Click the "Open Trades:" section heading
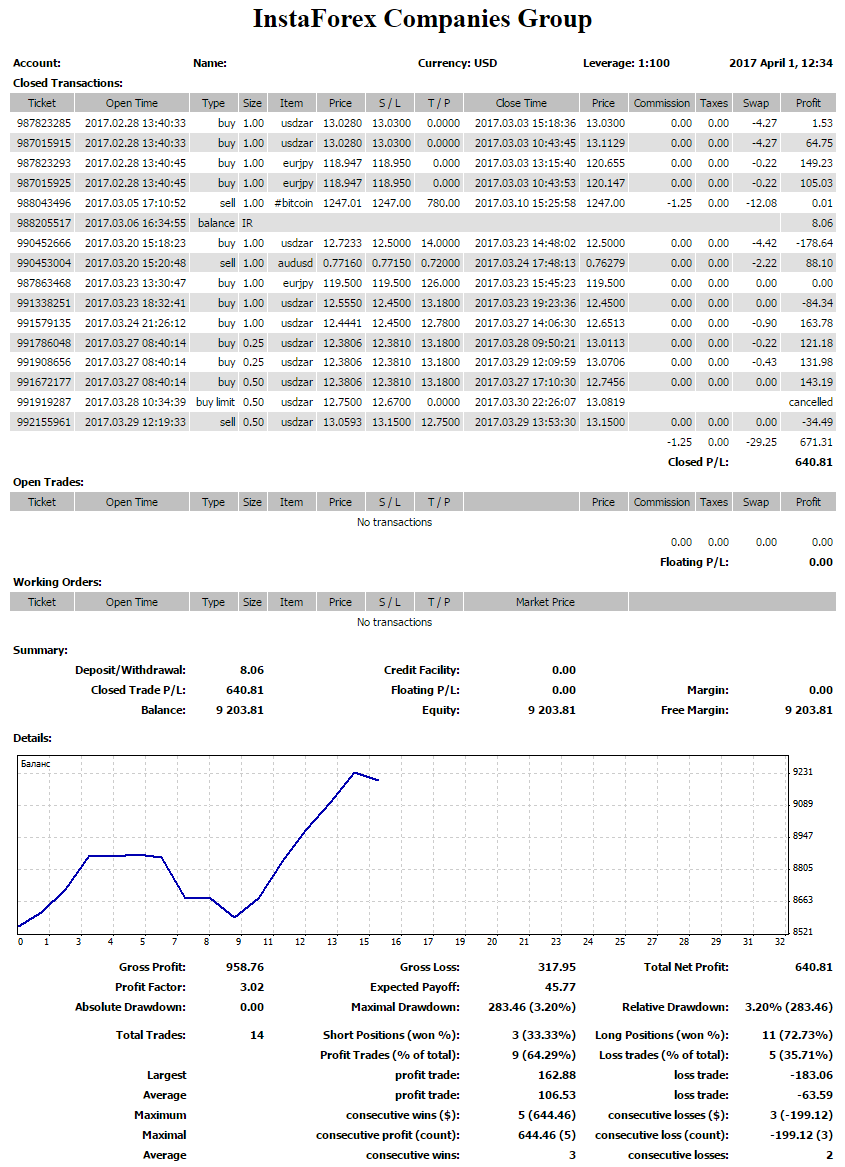 [x=48, y=482]
